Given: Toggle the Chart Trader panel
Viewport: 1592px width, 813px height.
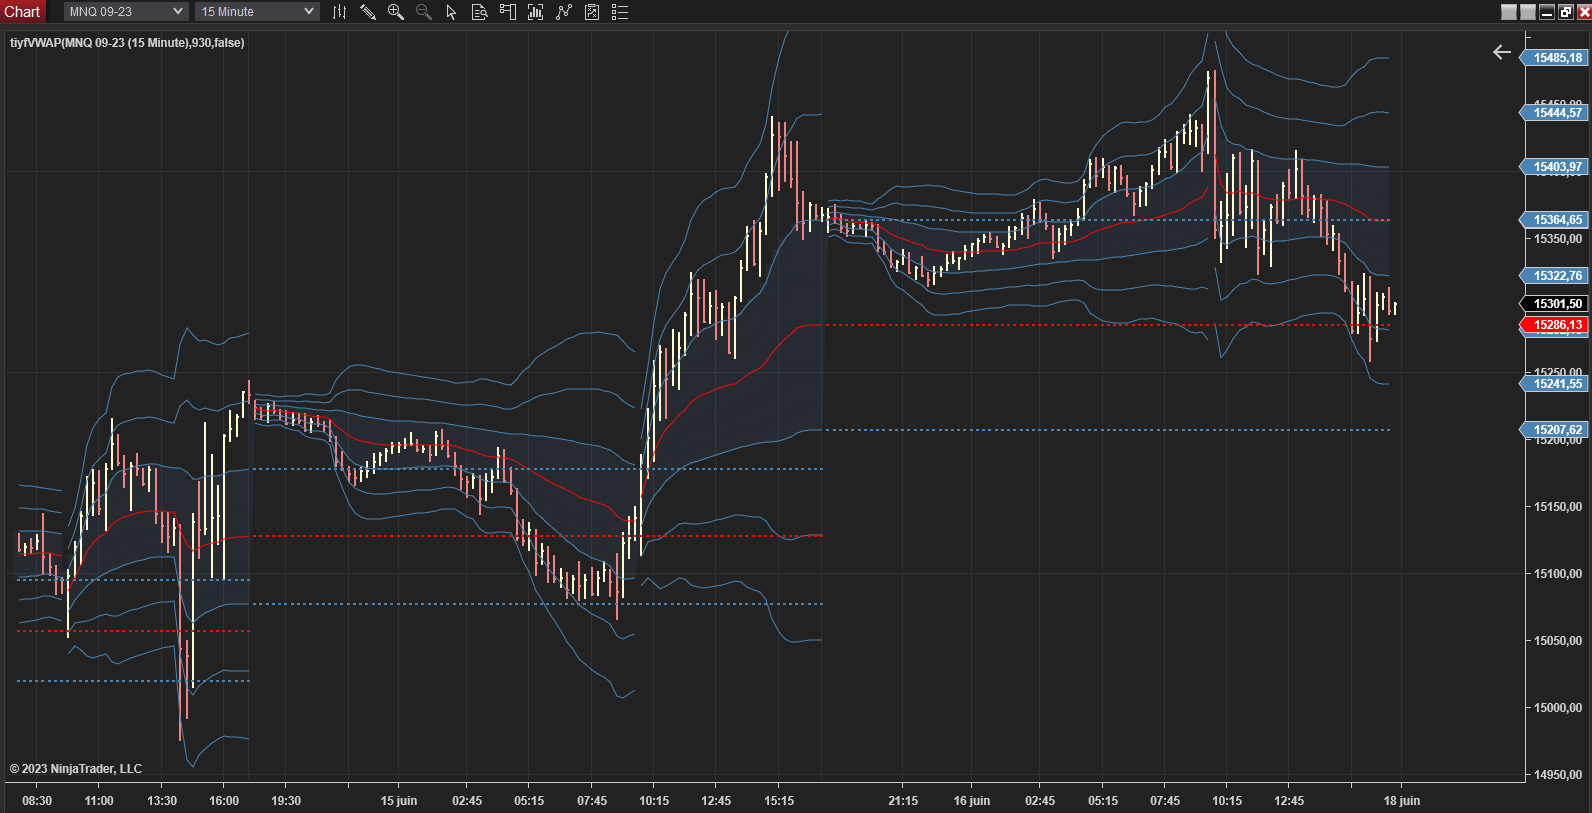Looking at the screenshot, I should click(x=508, y=12).
